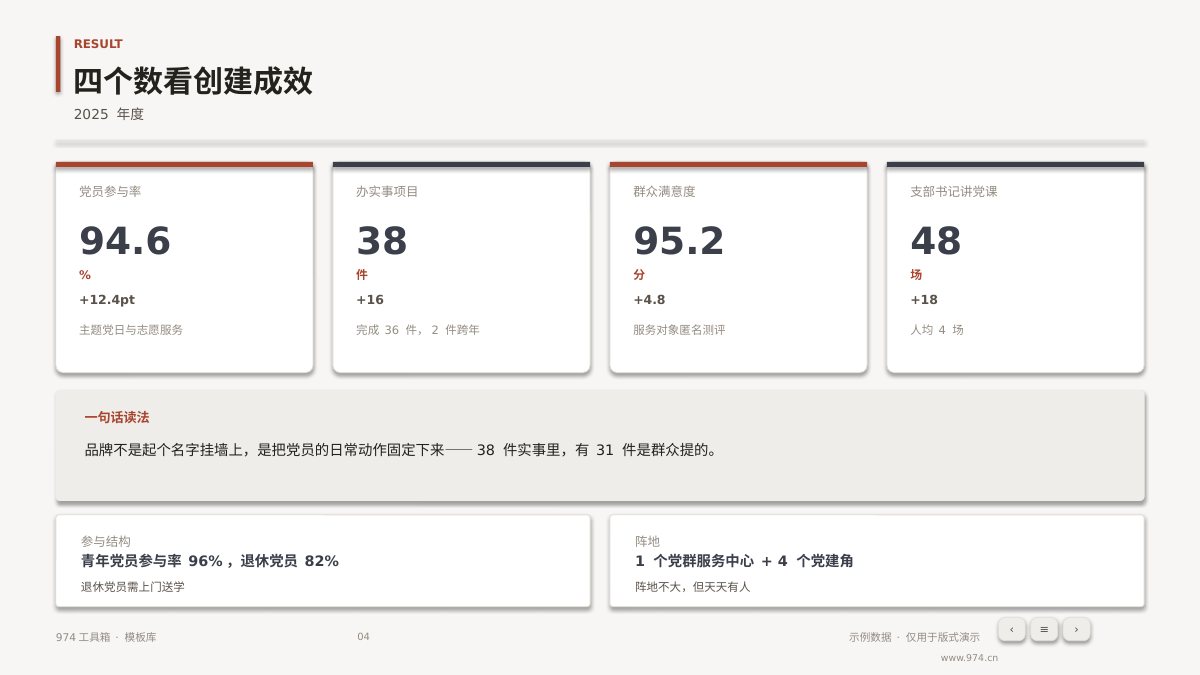The width and height of the screenshot is (1200, 675).
Task: Click the title 四个数看创建成效
Action: click(x=193, y=81)
